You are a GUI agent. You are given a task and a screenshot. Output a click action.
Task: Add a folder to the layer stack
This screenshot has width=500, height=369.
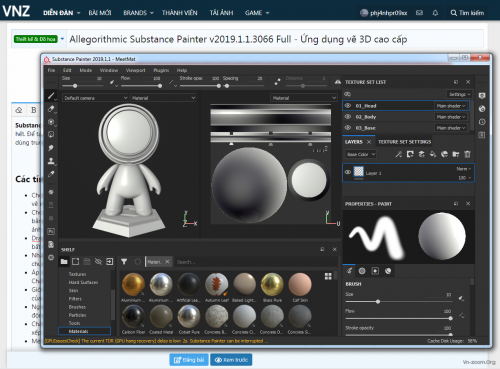coord(456,154)
